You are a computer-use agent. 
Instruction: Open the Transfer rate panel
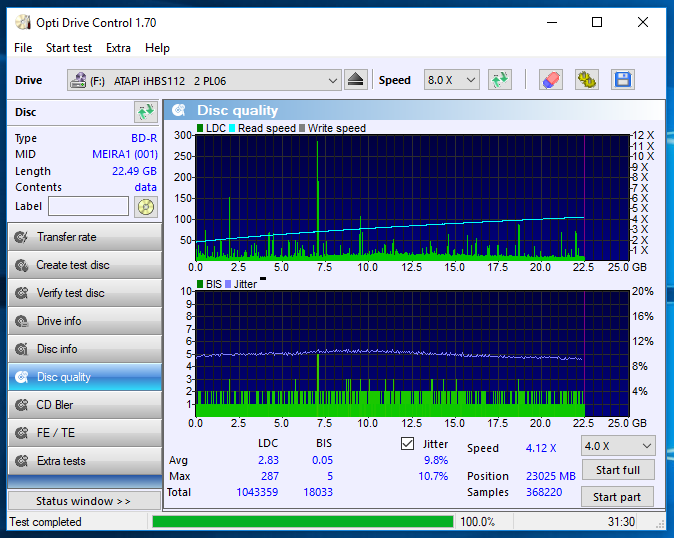[x=85, y=237]
